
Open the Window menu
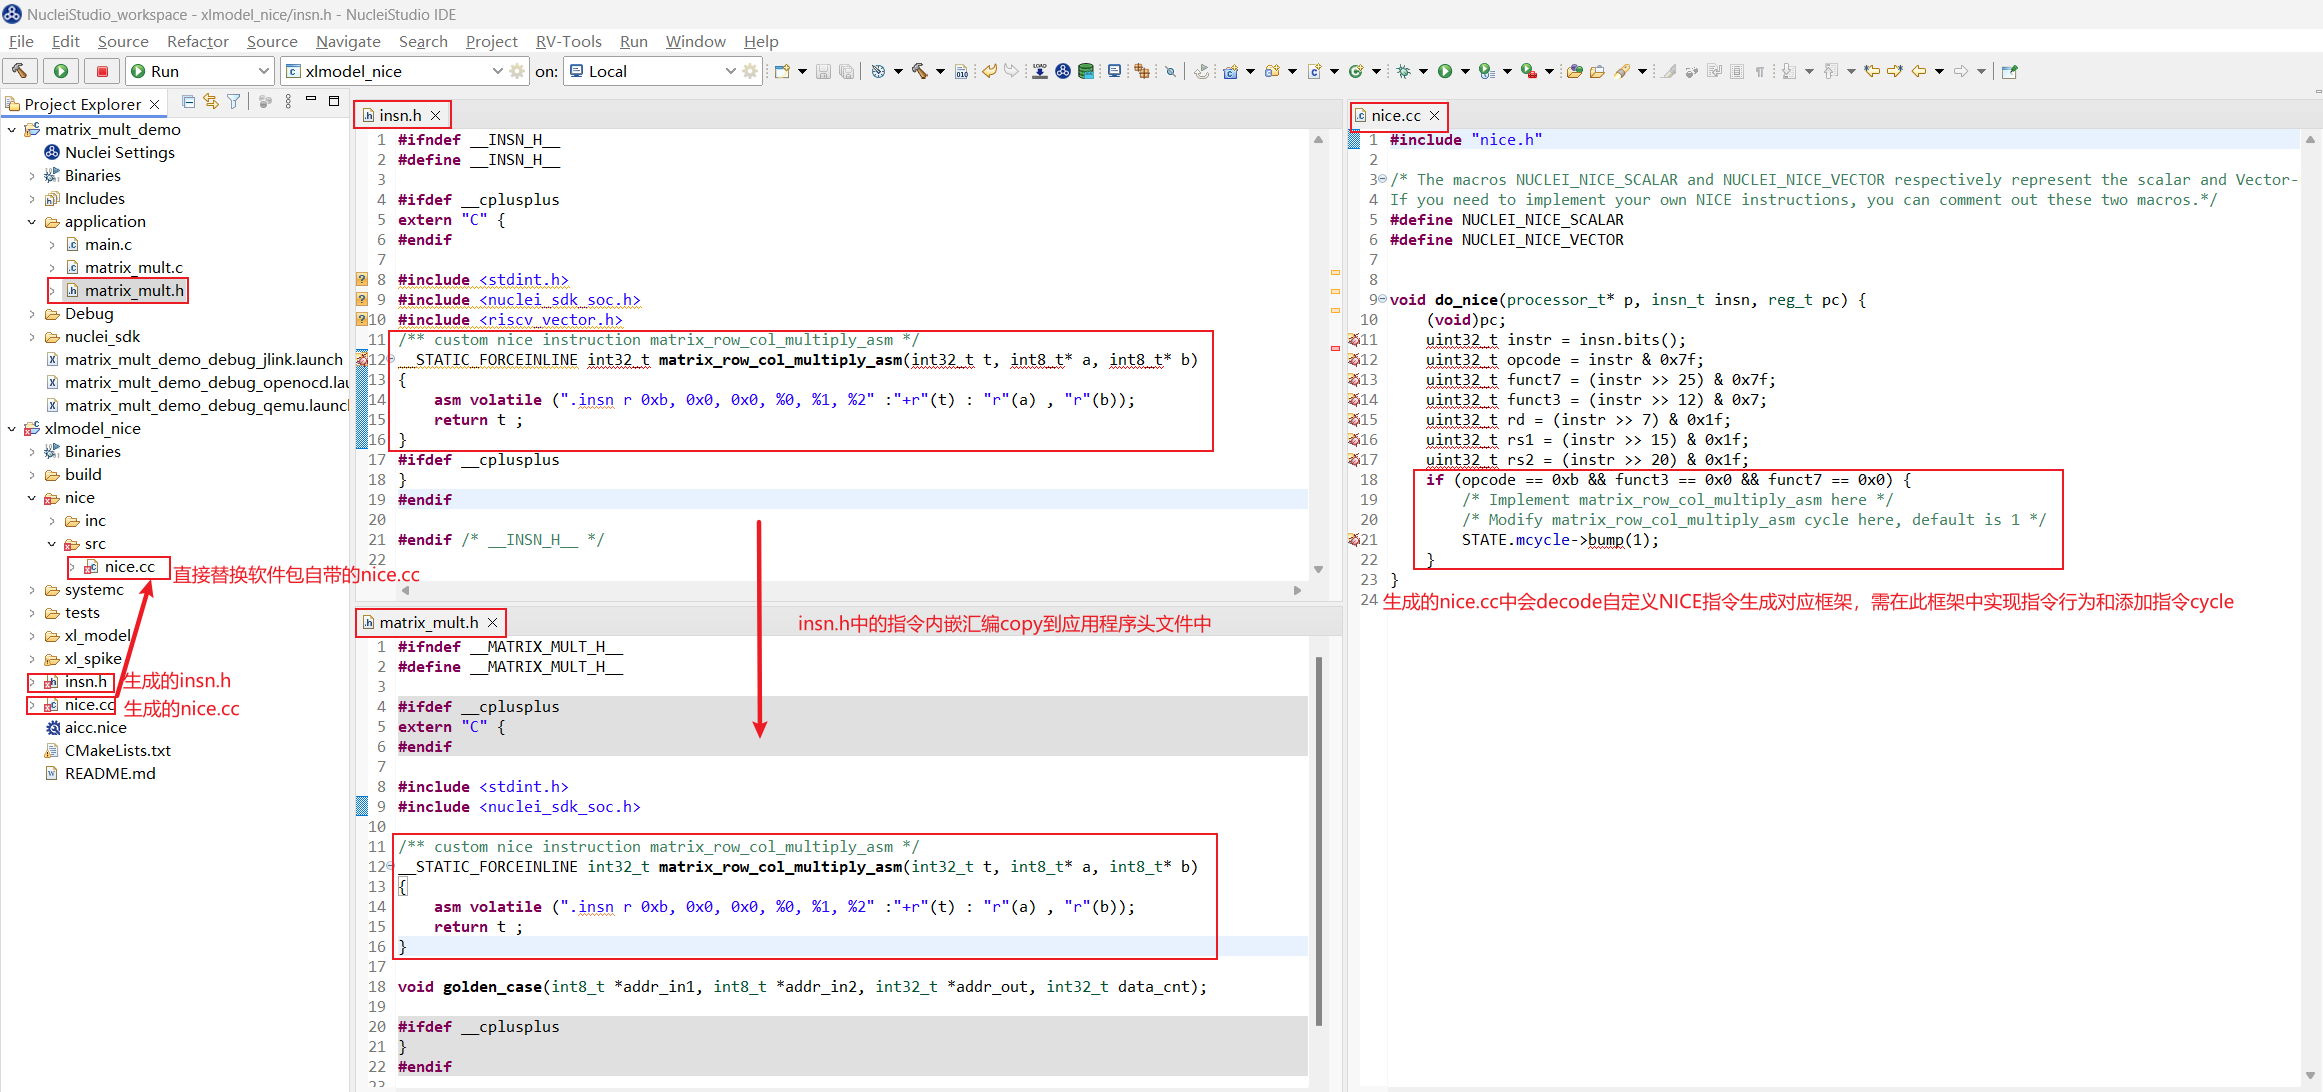[x=695, y=41]
